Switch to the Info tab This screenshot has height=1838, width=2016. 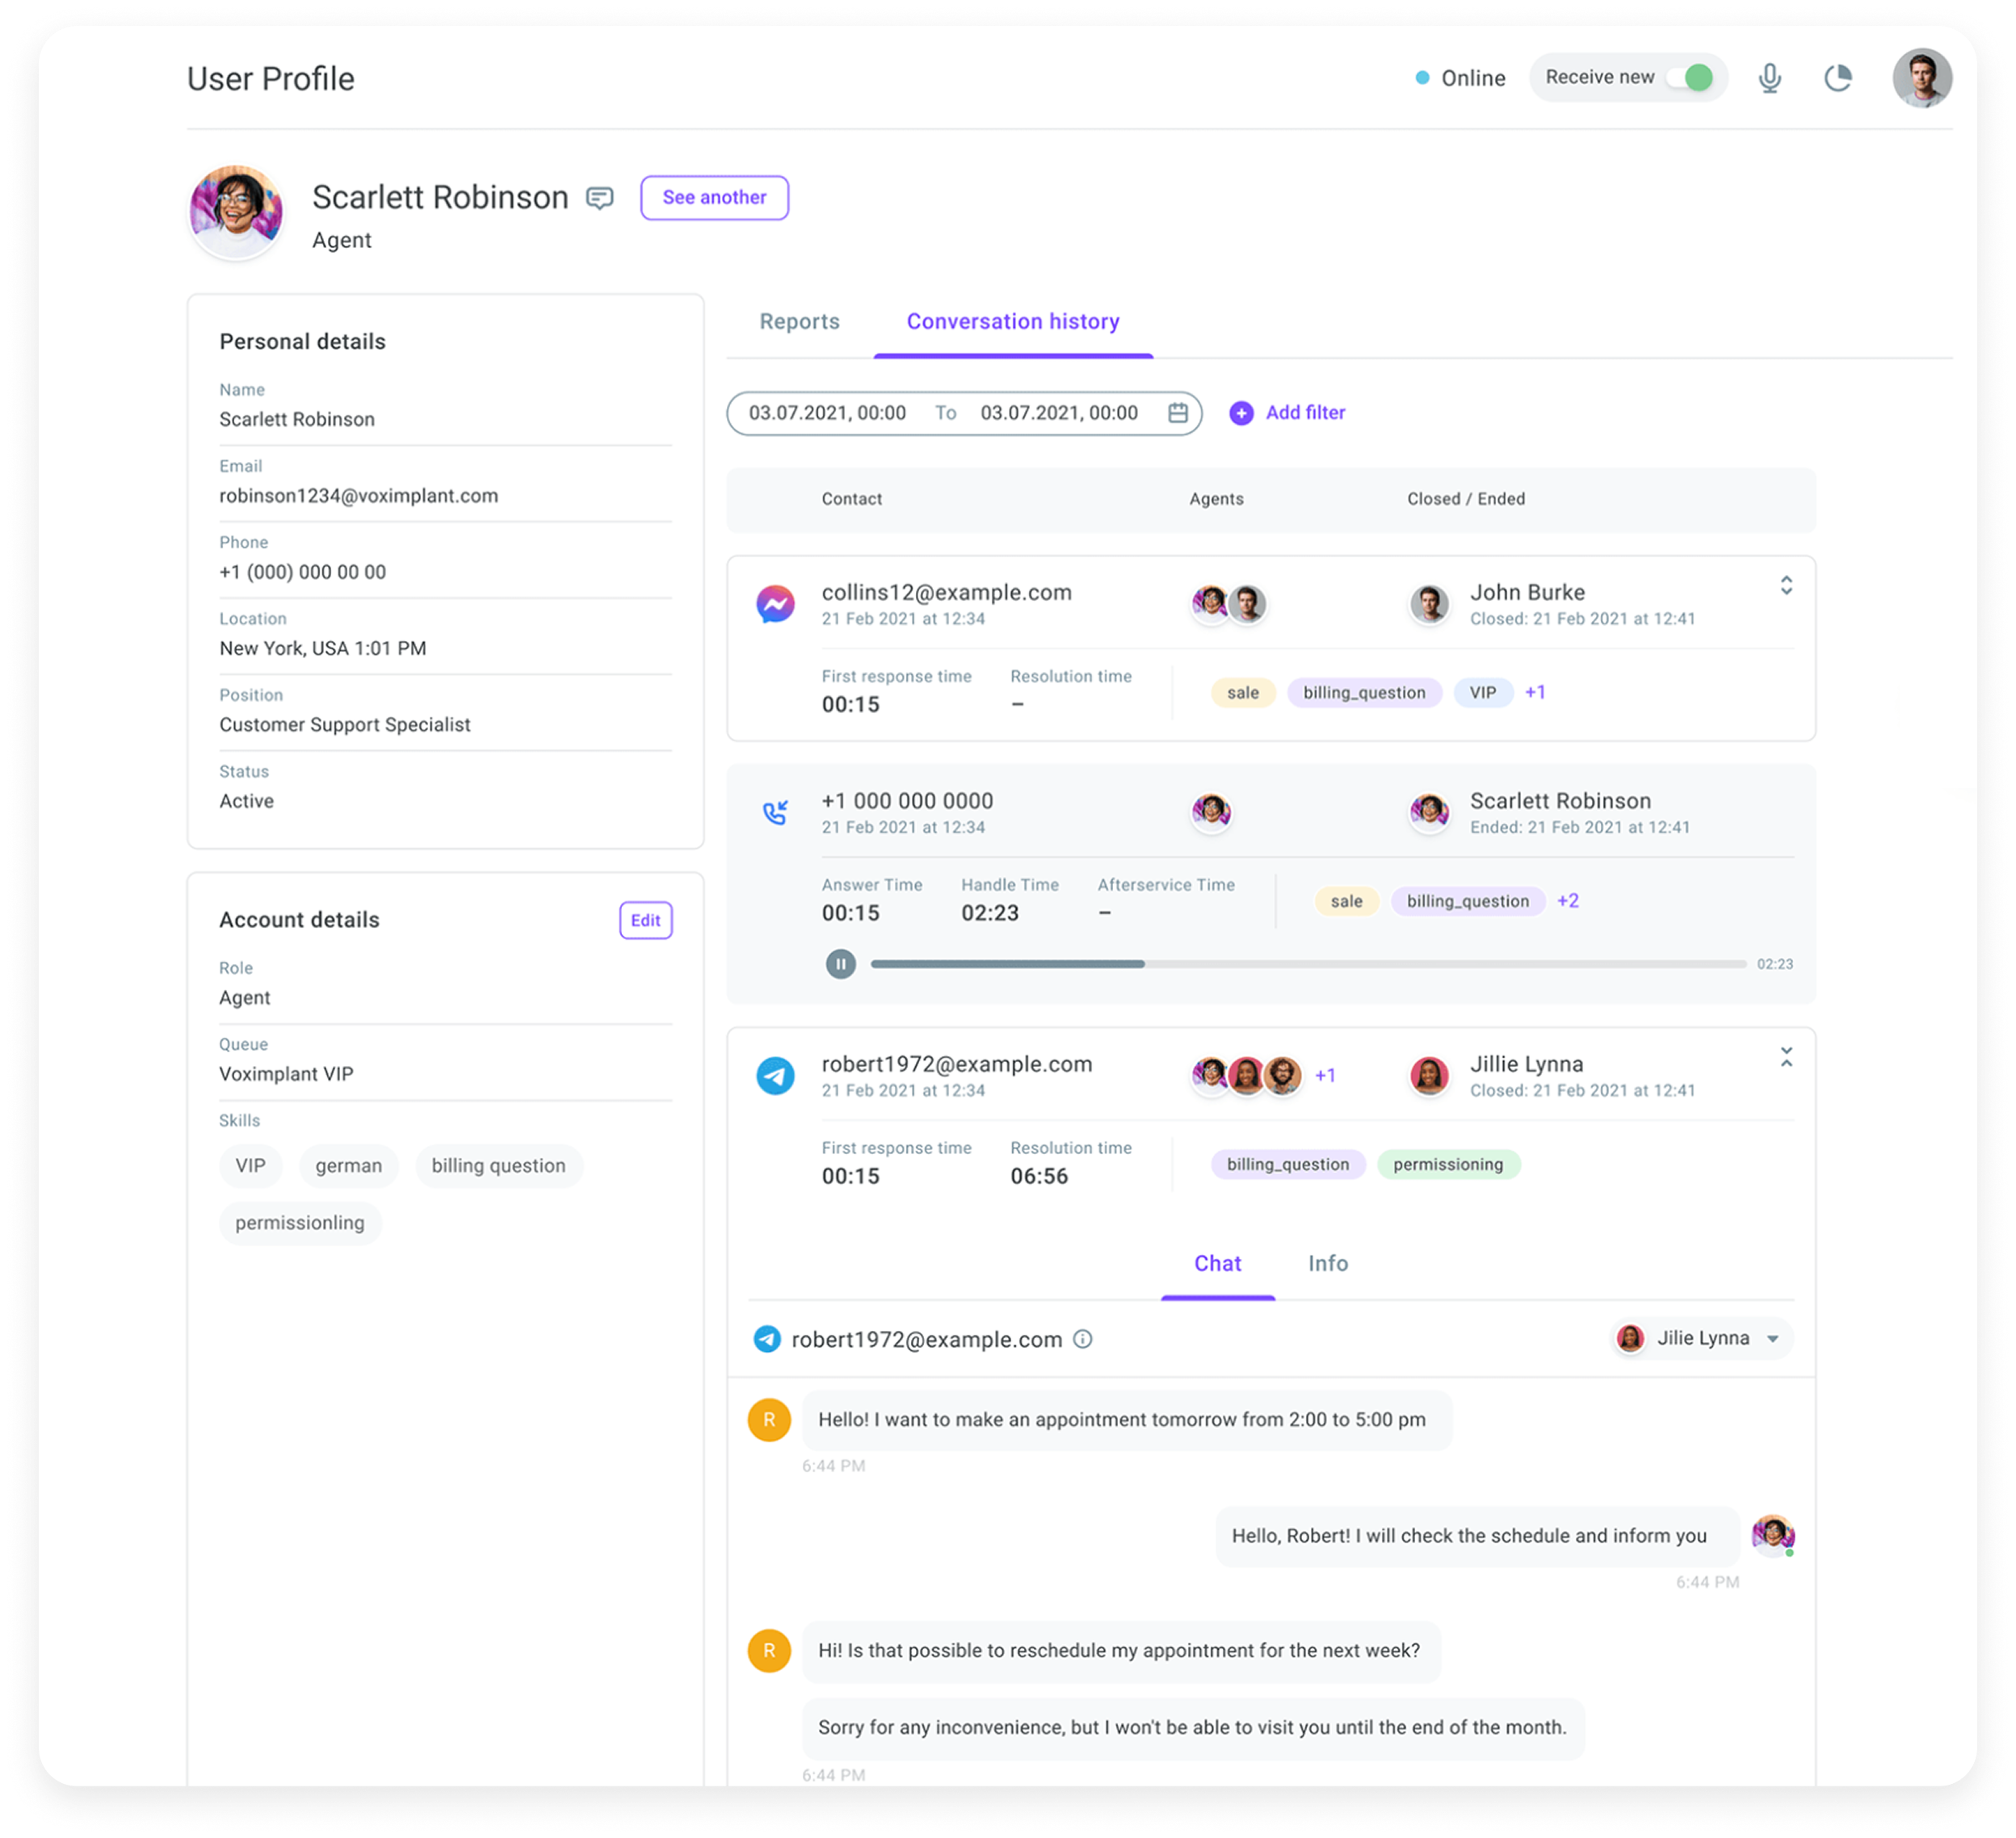pos(1327,1263)
